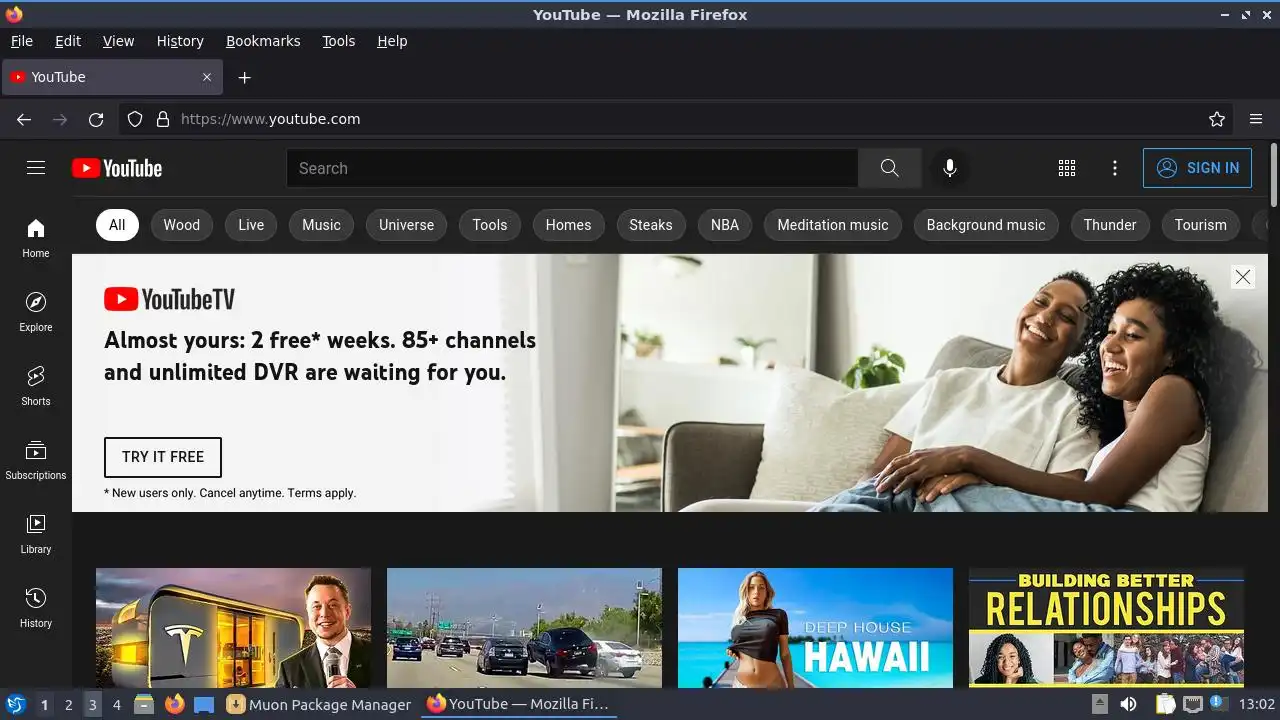This screenshot has width=1280, height=720.
Task: Open Subscriptions in the sidebar
Action: [x=36, y=460]
